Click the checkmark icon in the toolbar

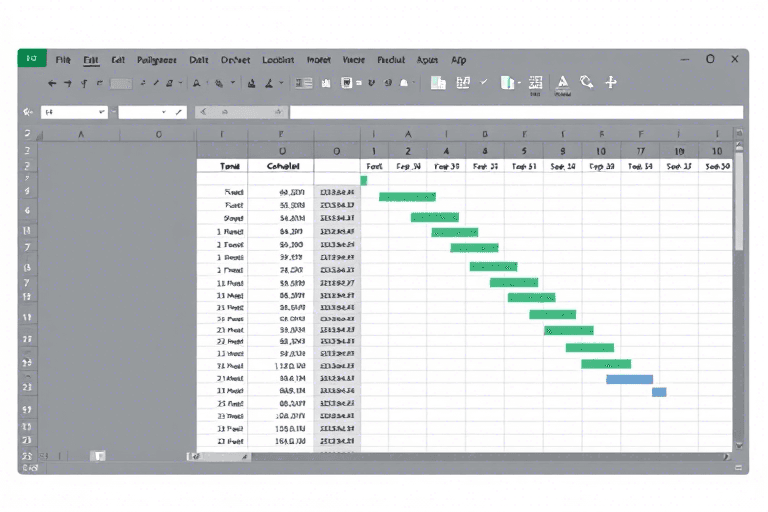click(485, 83)
